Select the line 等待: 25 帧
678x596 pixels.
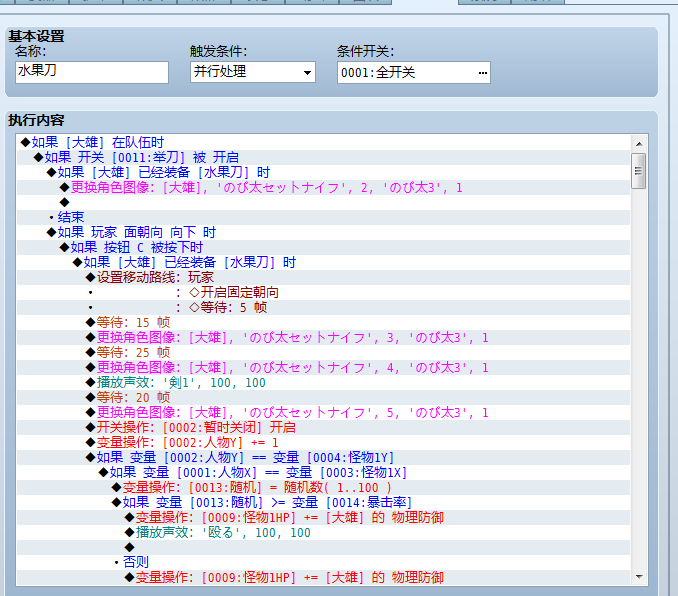pos(323,352)
